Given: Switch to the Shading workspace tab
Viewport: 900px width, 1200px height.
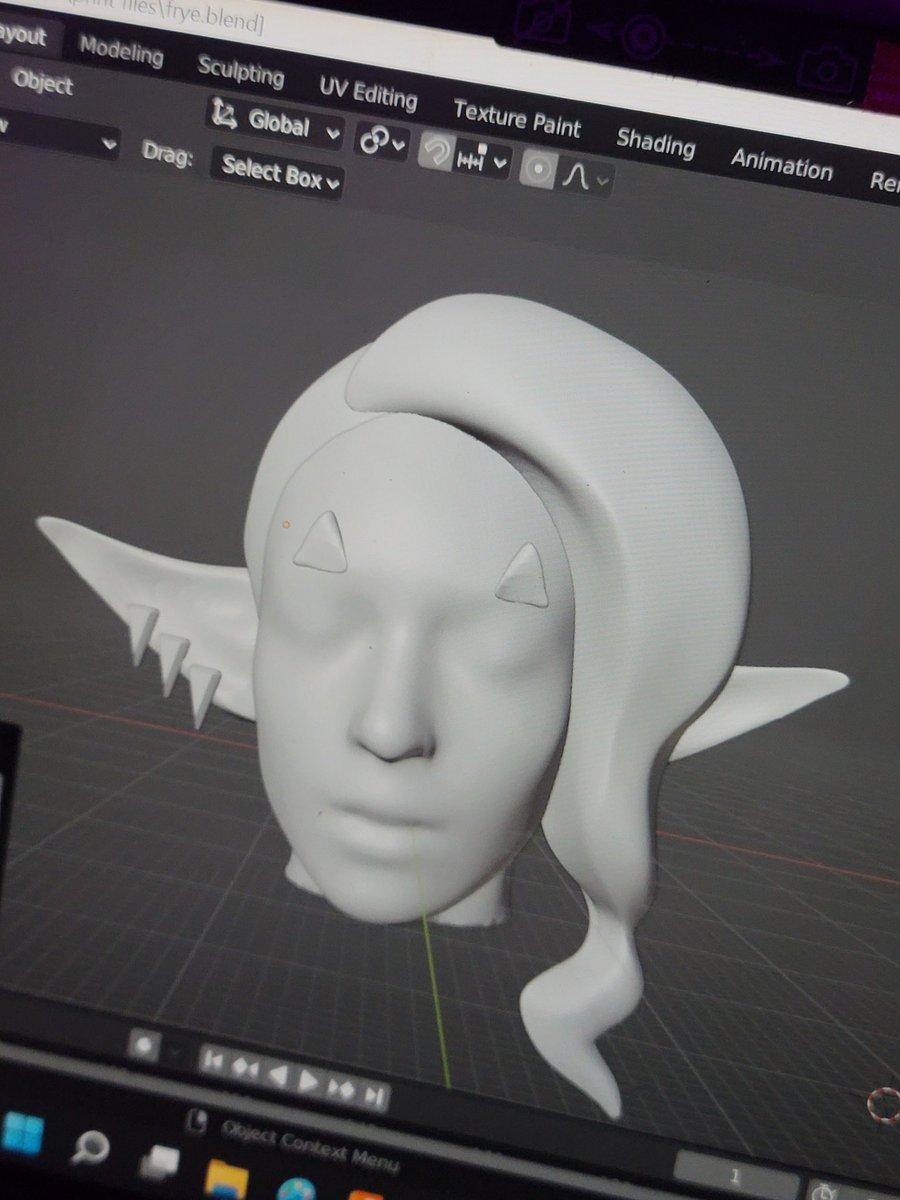Looking at the screenshot, I should tap(655, 141).
